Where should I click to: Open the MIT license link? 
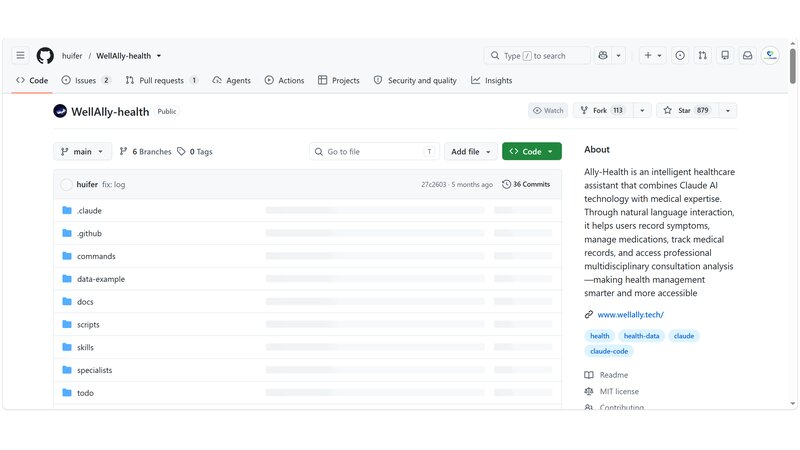(619, 391)
